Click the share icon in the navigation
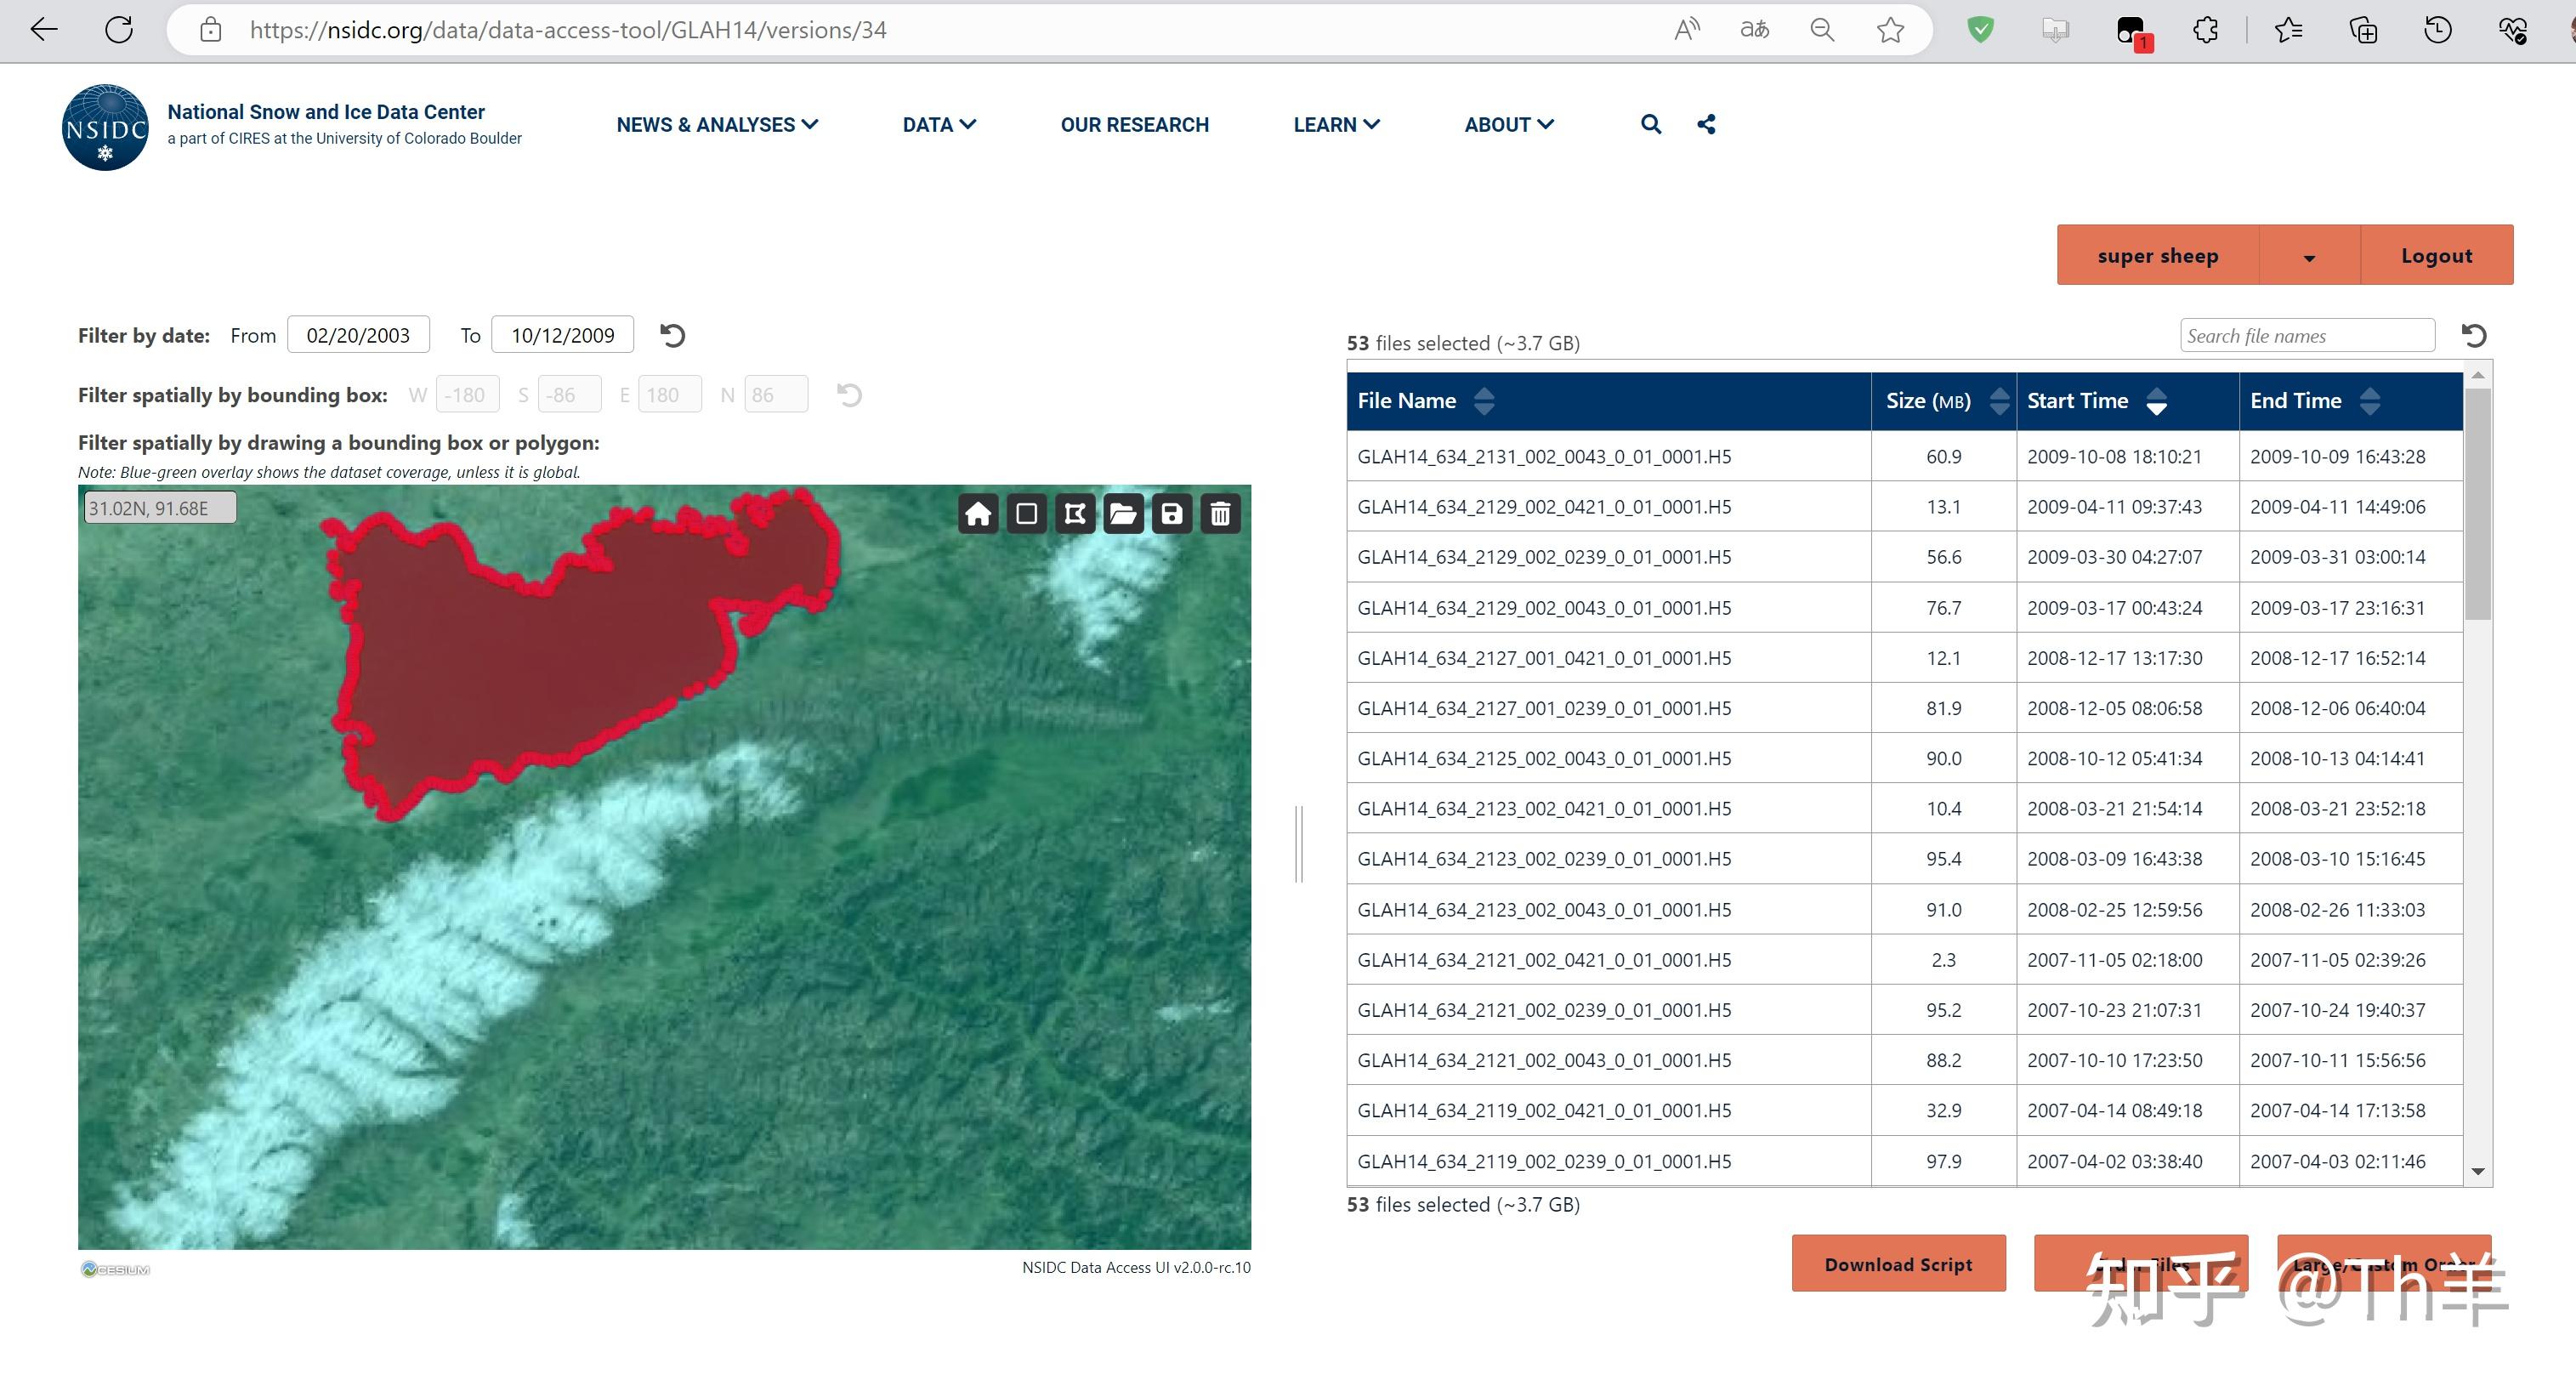 click(x=1706, y=124)
